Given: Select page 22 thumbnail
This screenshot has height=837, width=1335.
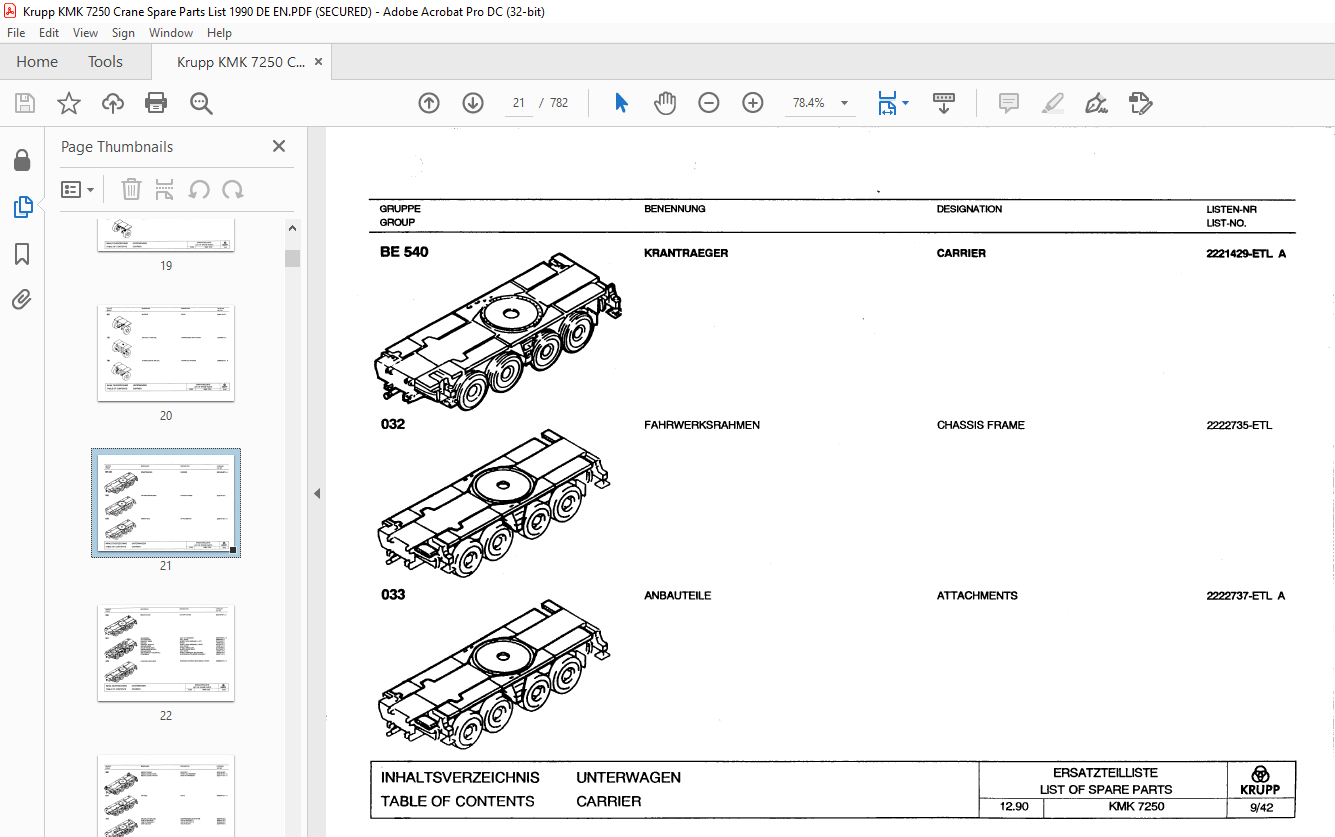Looking at the screenshot, I should coord(166,653).
